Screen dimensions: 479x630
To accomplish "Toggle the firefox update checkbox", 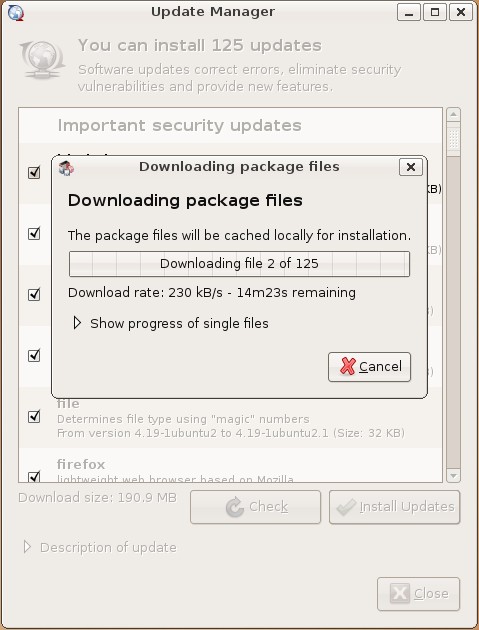I will pyautogui.click(x=34, y=476).
